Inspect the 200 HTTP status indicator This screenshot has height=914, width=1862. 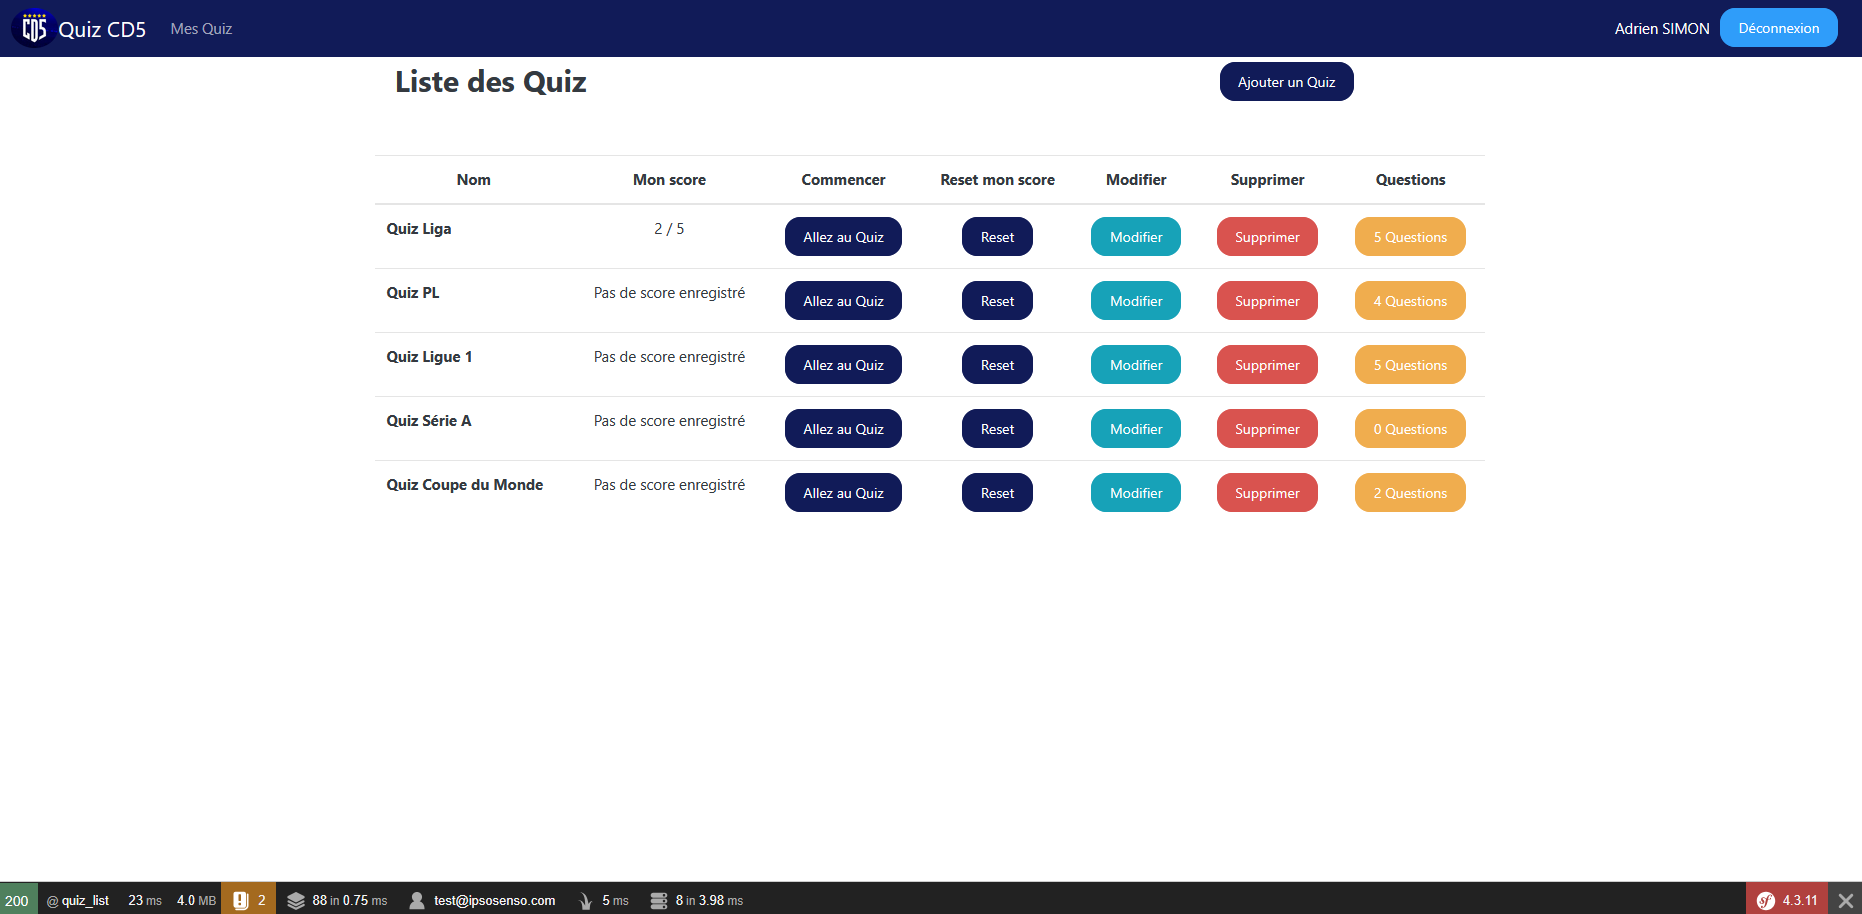(18, 899)
